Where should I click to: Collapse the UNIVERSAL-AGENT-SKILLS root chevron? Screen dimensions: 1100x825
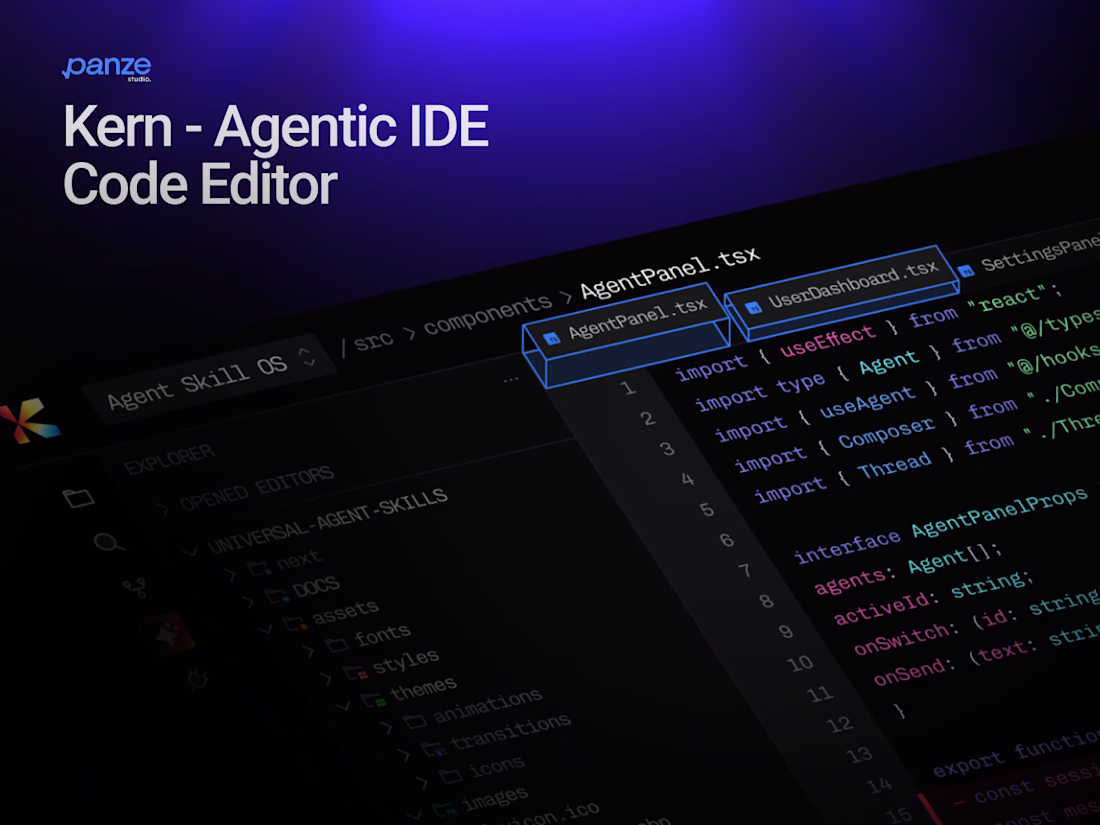[190, 552]
